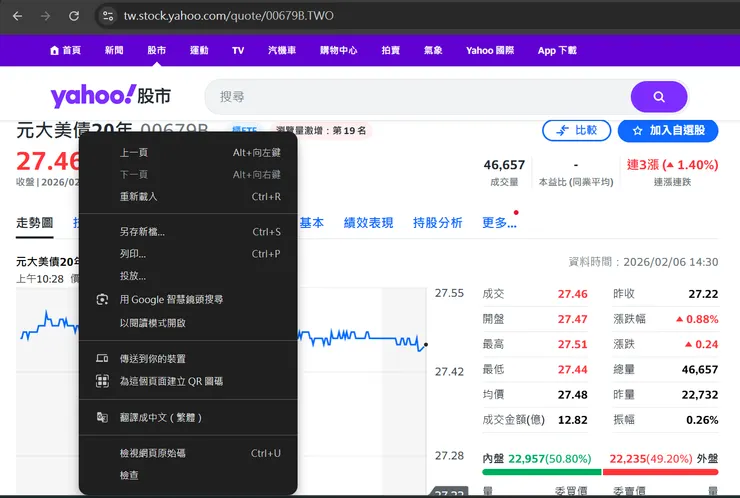The image size is (740, 498).
Task: Open 氣象 in the Yahoo nav bar
Action: pyautogui.click(x=433, y=51)
